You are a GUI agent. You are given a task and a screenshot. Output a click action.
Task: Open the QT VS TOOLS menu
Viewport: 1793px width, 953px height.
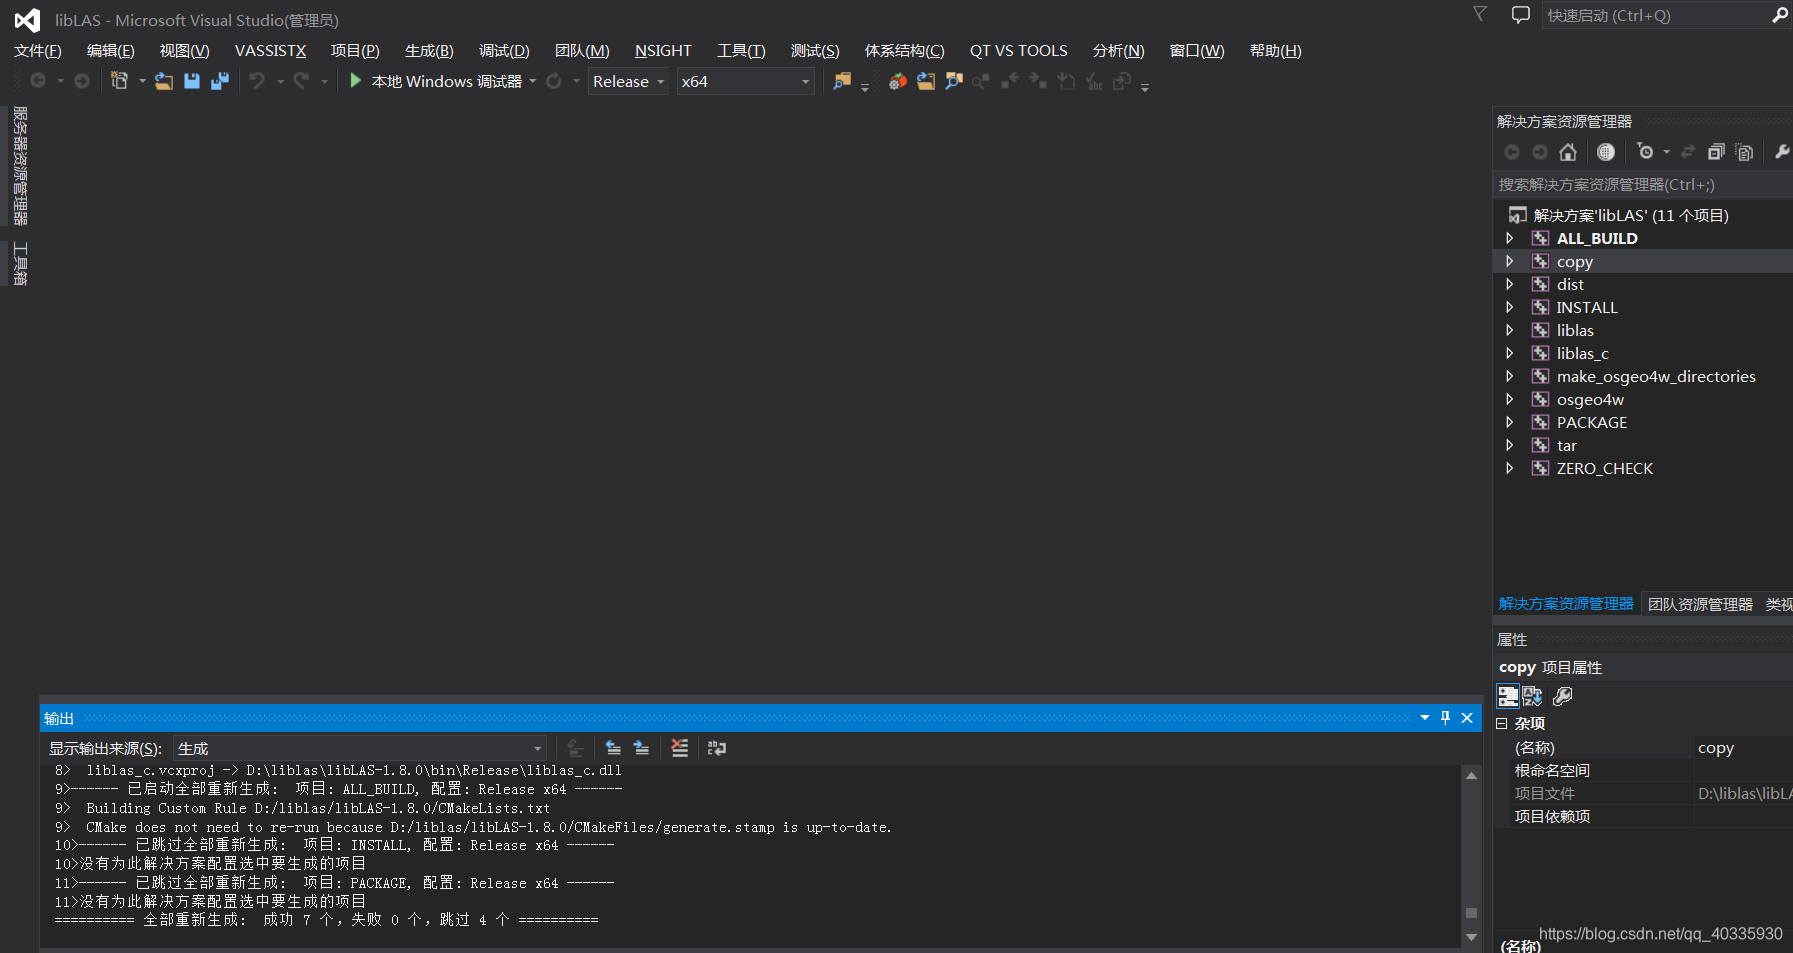coord(1018,51)
